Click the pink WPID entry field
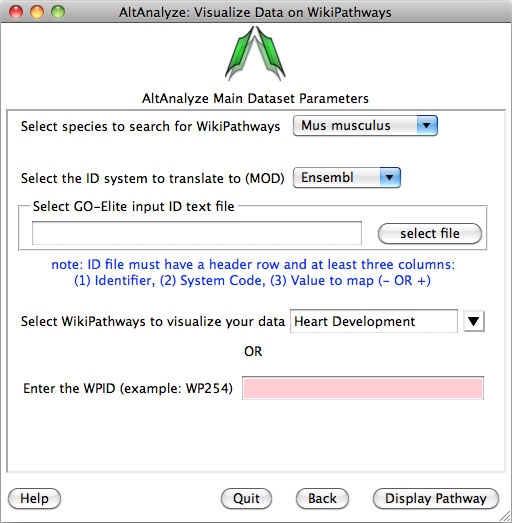Viewport: 512px width, 523px height. click(363, 388)
